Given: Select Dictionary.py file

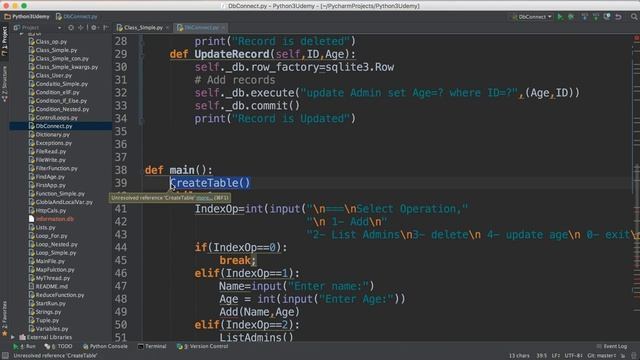Looking at the screenshot, I should (52, 135).
